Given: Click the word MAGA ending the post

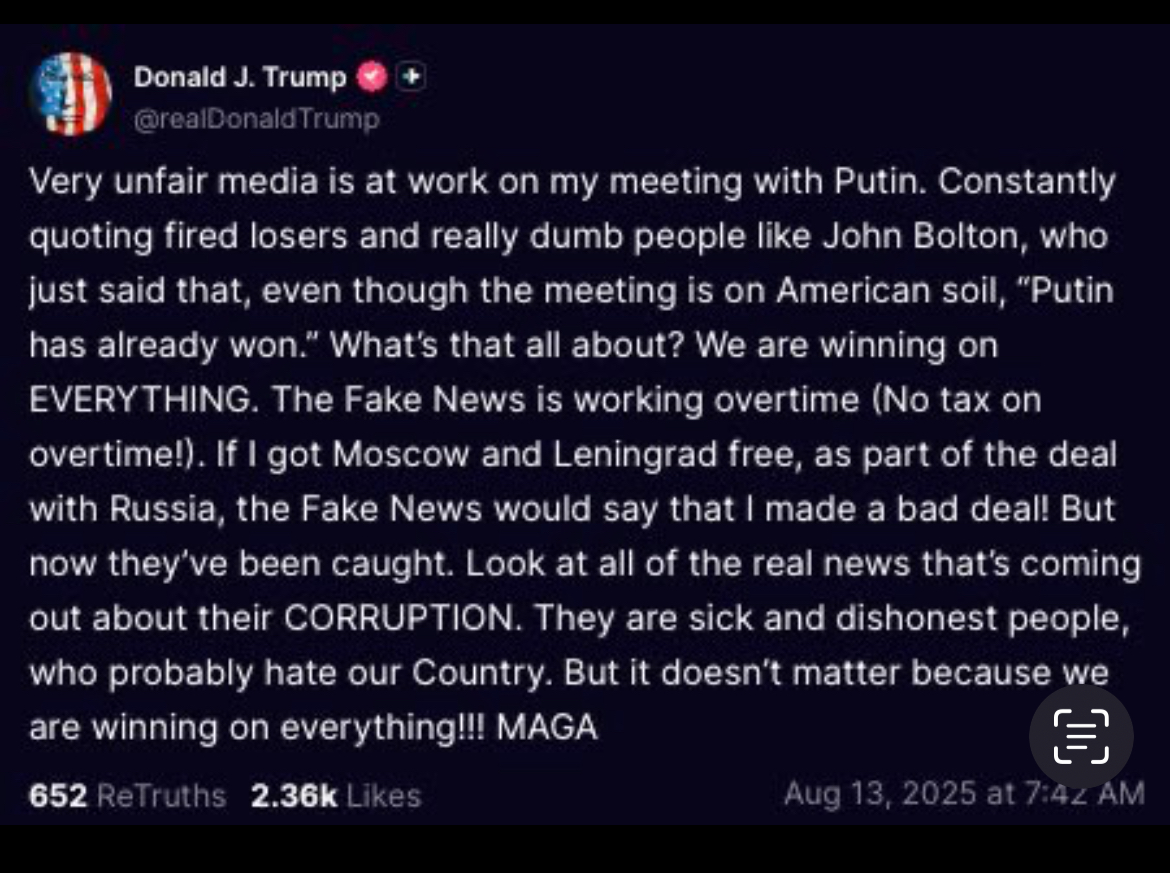Looking at the screenshot, I should [547, 727].
